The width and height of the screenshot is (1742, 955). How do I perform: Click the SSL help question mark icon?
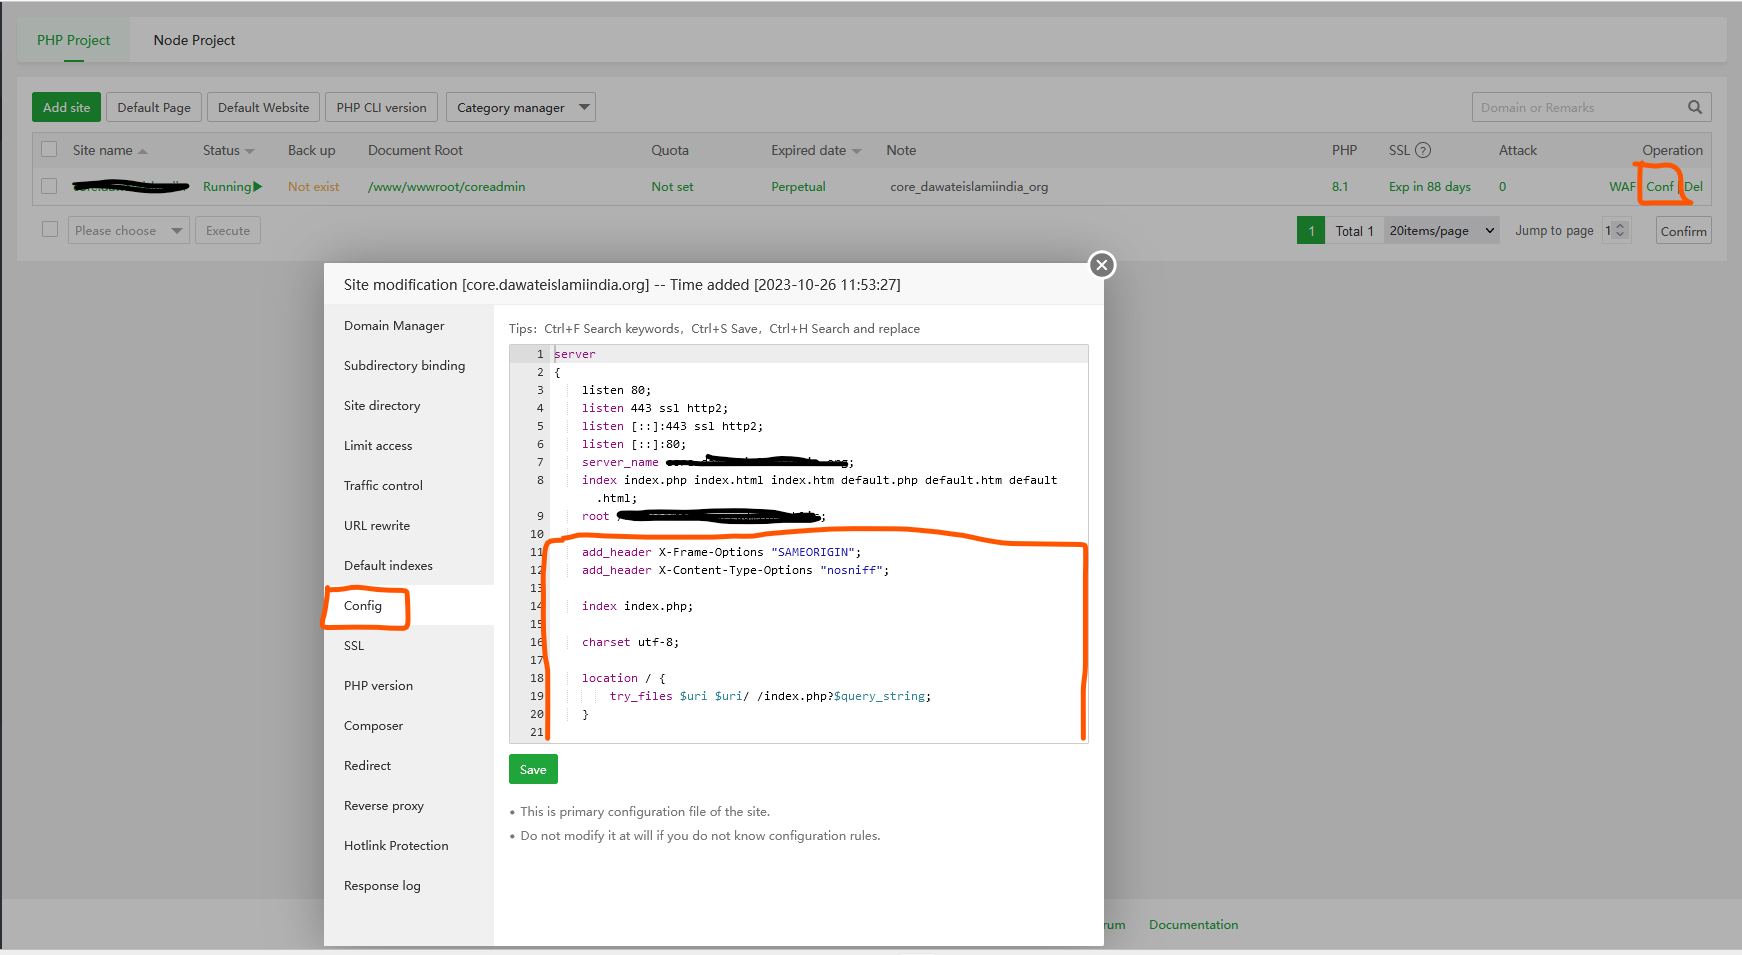(1423, 150)
